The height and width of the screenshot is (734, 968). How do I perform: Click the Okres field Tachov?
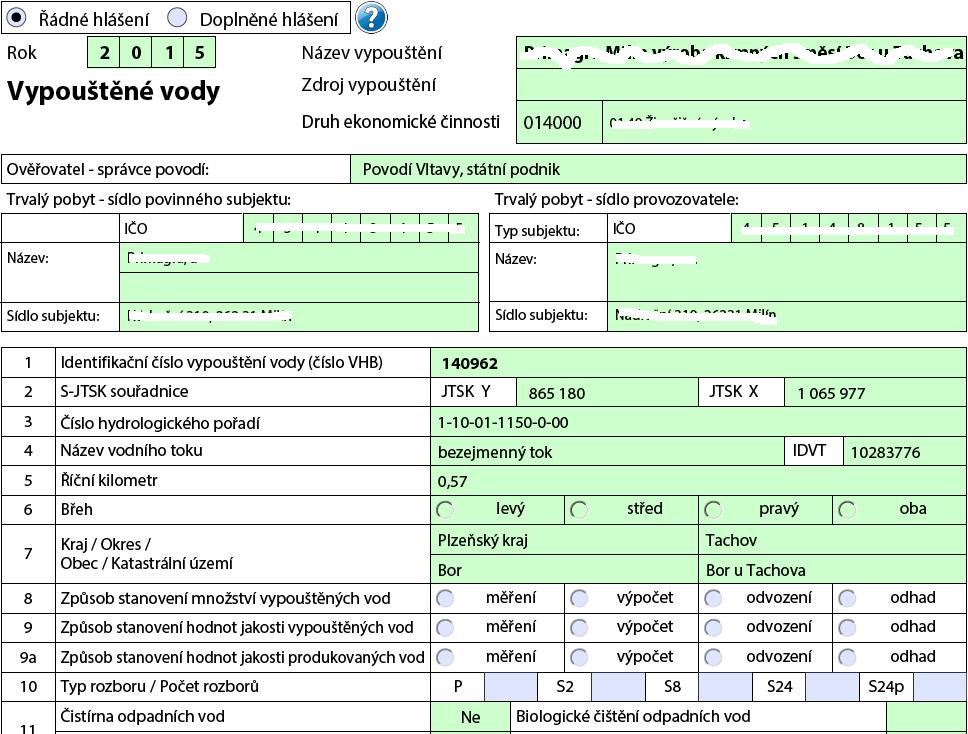833,540
